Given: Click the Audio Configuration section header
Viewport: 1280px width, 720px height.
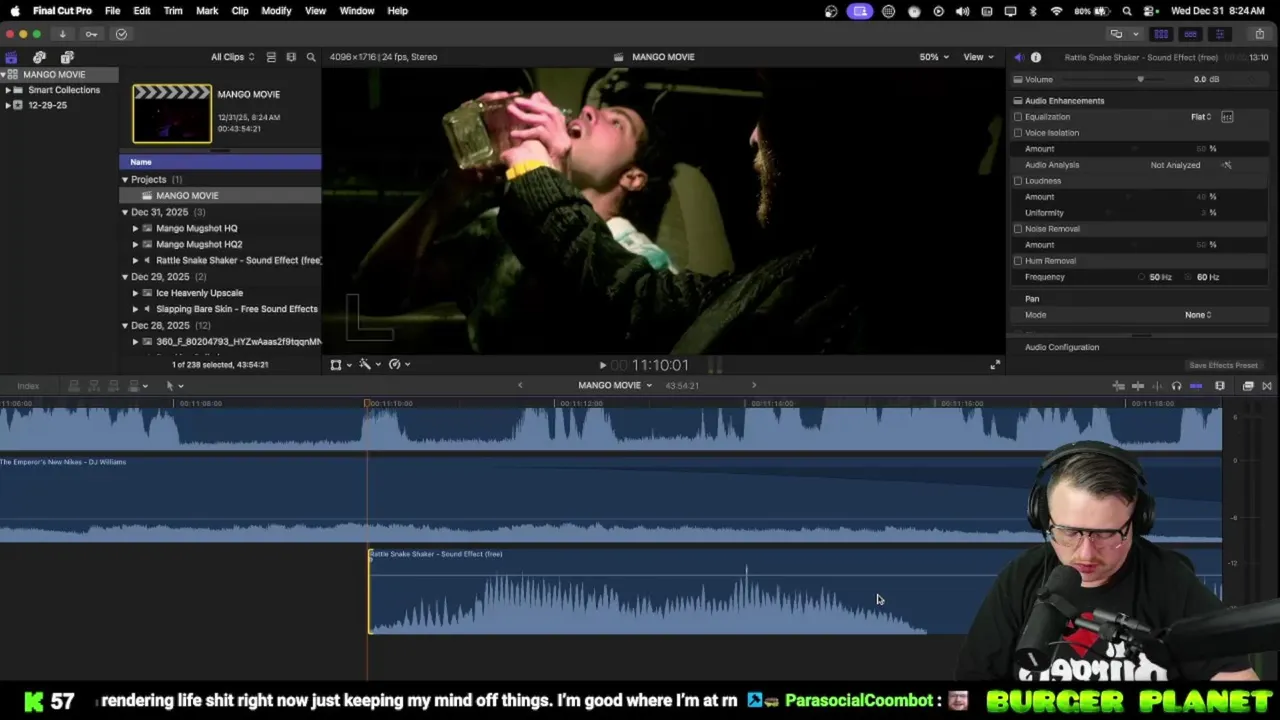Looking at the screenshot, I should [x=1062, y=347].
